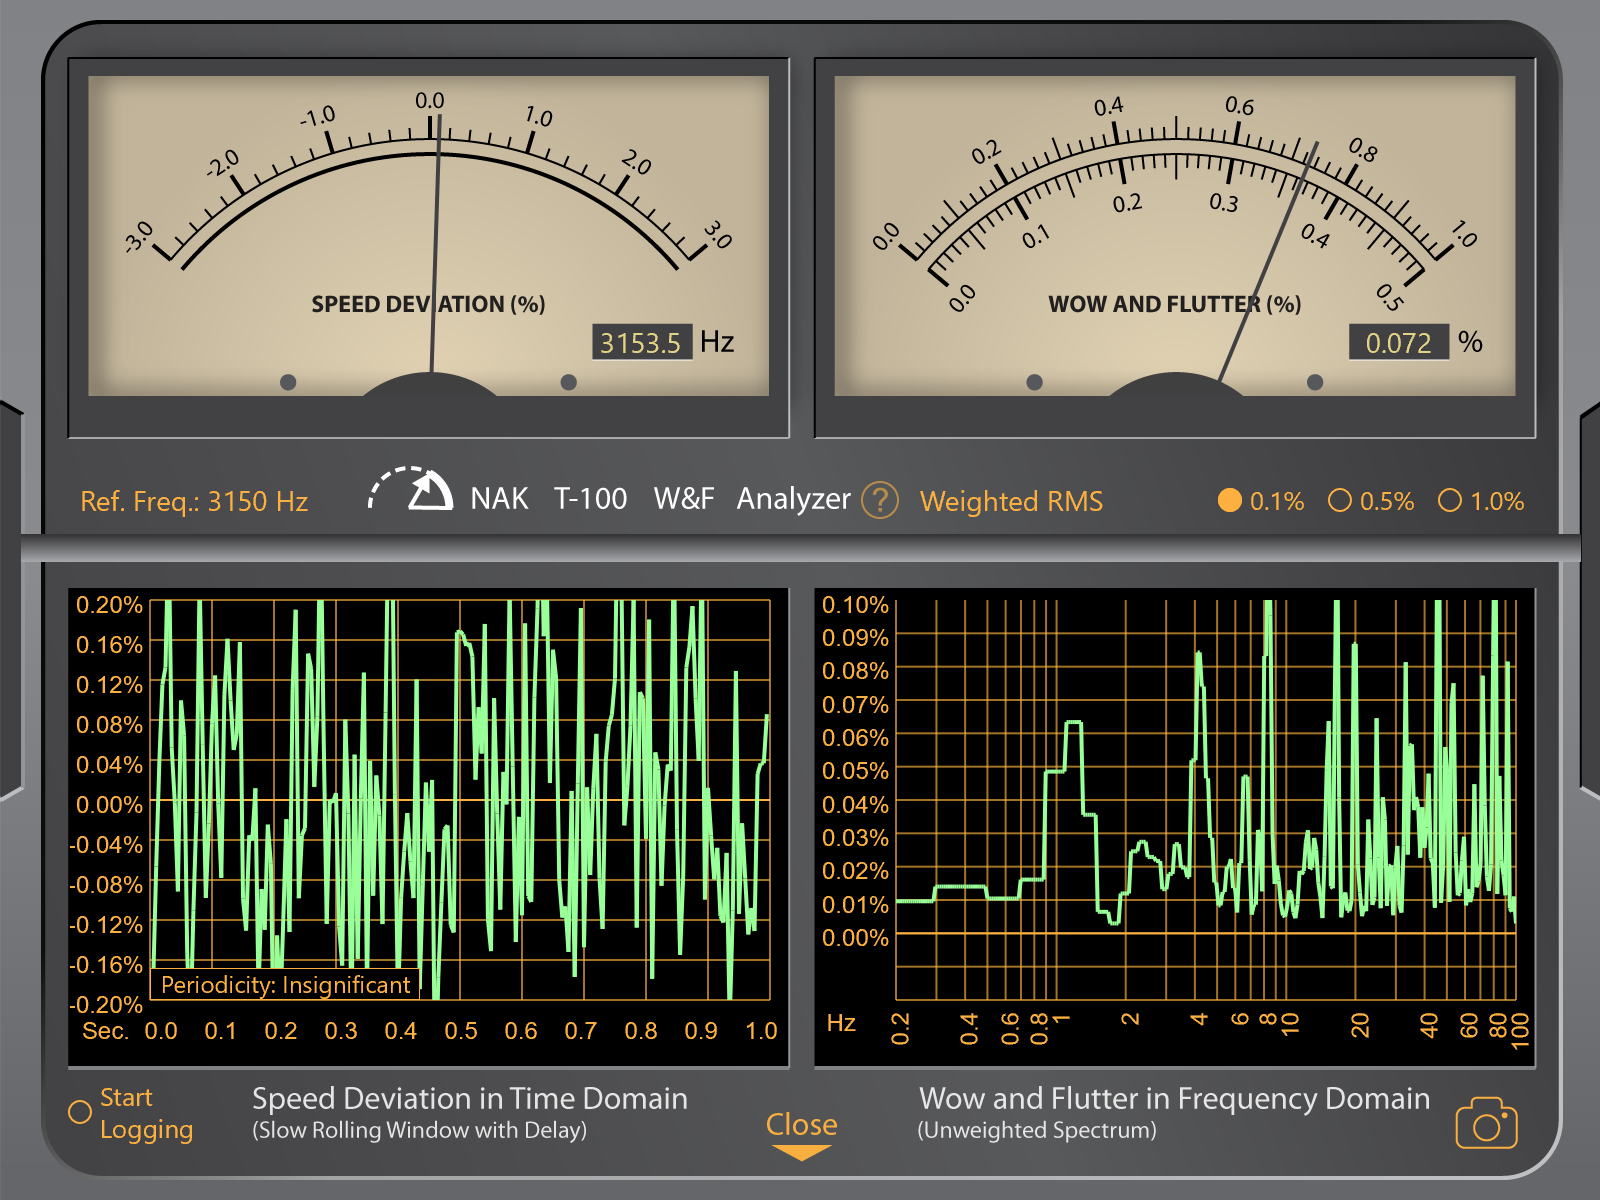The image size is (1600, 1200).
Task: Click the Weighted RMS mode label
Action: tap(1011, 501)
